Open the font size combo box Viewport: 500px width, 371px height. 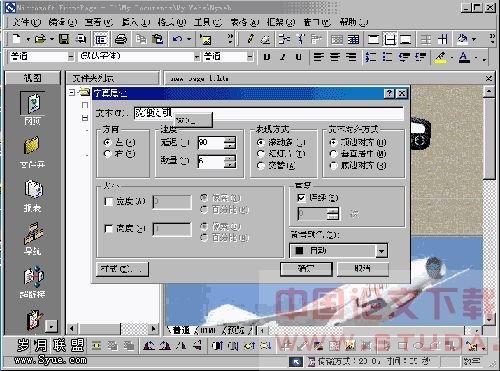228,56
